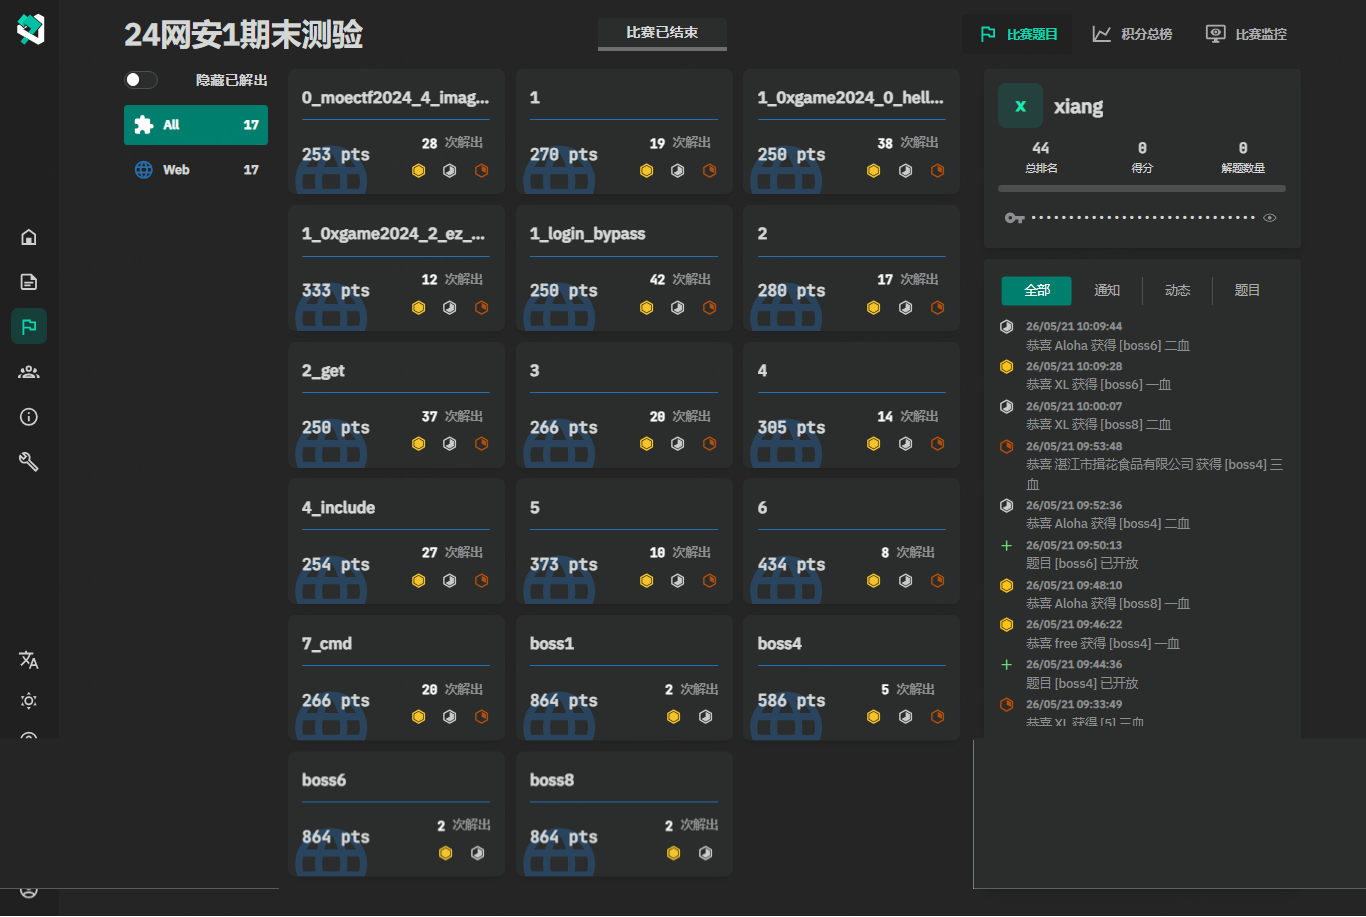This screenshot has height=917, width=1366.
Task: Switch to the 全部 notice tab
Action: click(x=1037, y=291)
